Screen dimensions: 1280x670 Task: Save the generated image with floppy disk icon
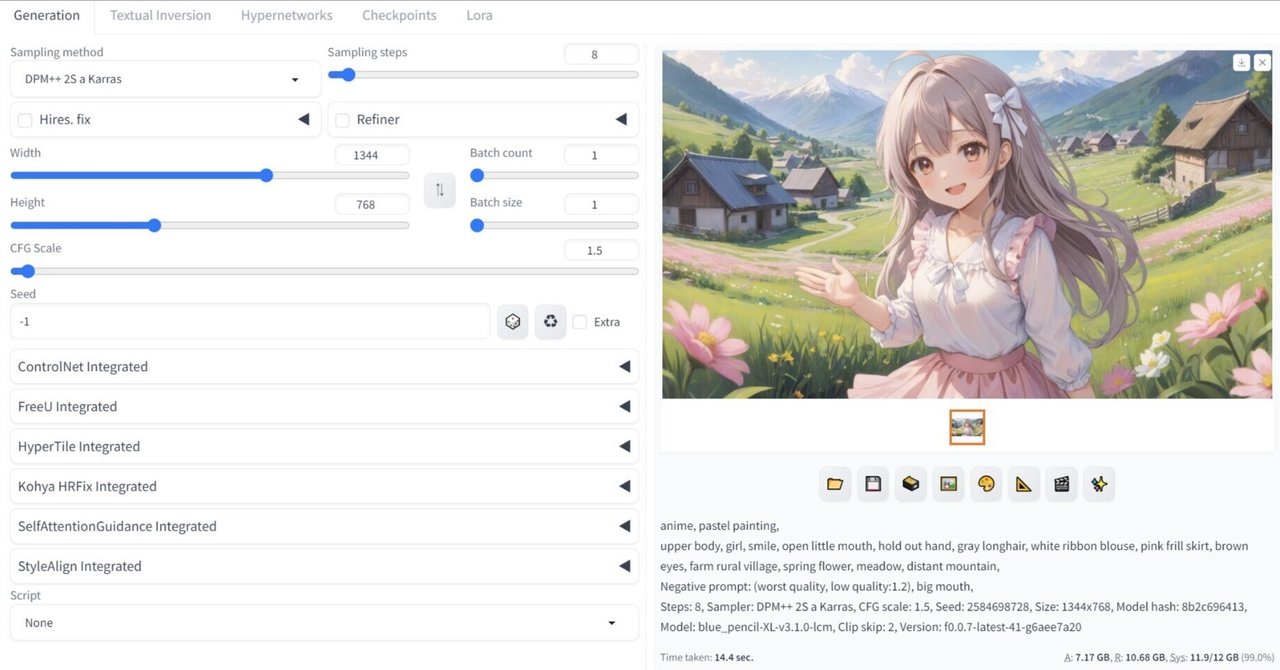pyautogui.click(x=872, y=483)
